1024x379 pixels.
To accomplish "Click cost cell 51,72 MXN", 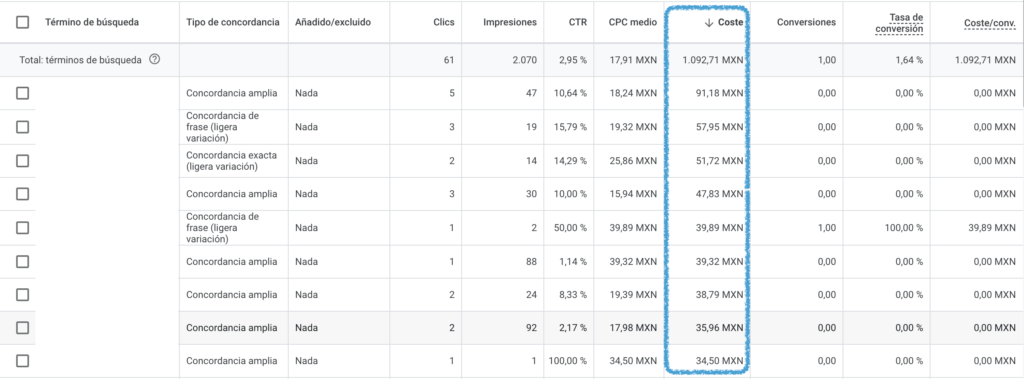I will (x=720, y=161).
